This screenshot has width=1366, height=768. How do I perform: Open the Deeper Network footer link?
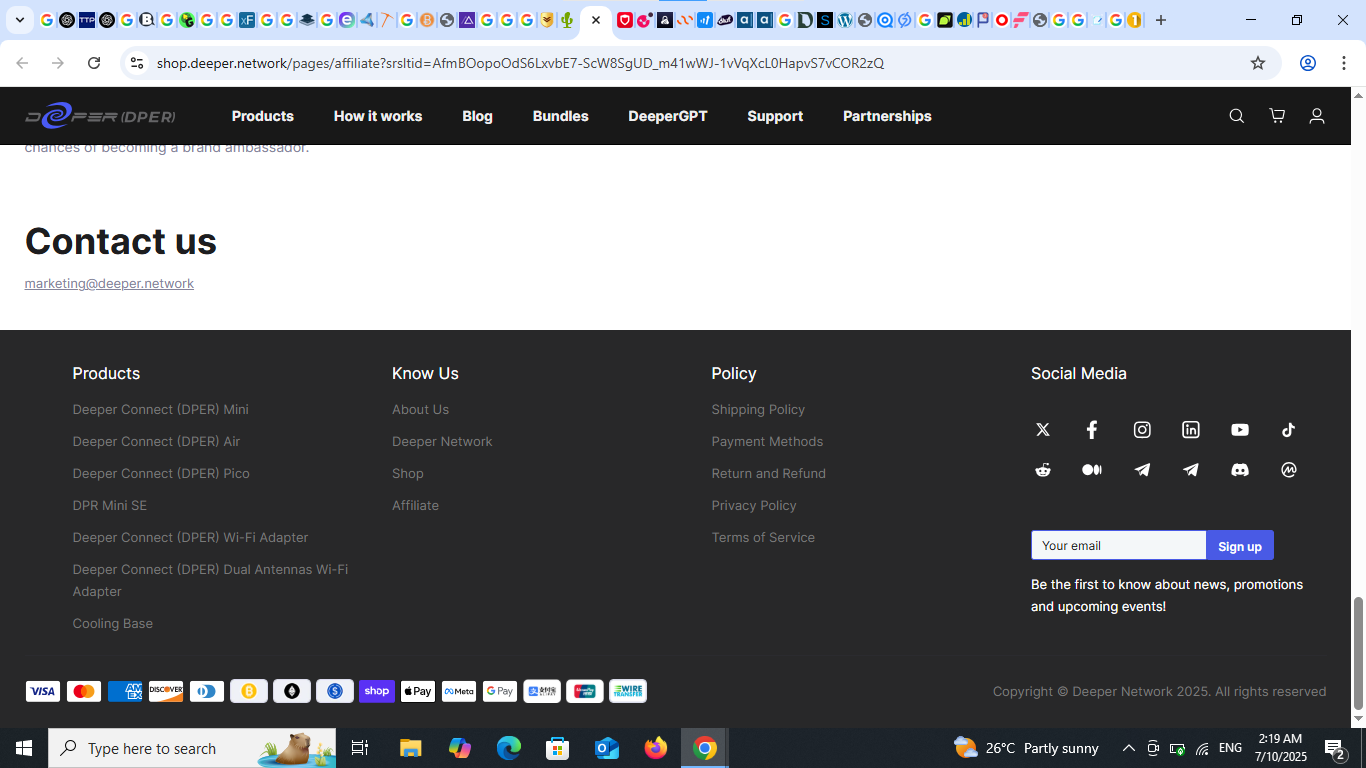442,441
